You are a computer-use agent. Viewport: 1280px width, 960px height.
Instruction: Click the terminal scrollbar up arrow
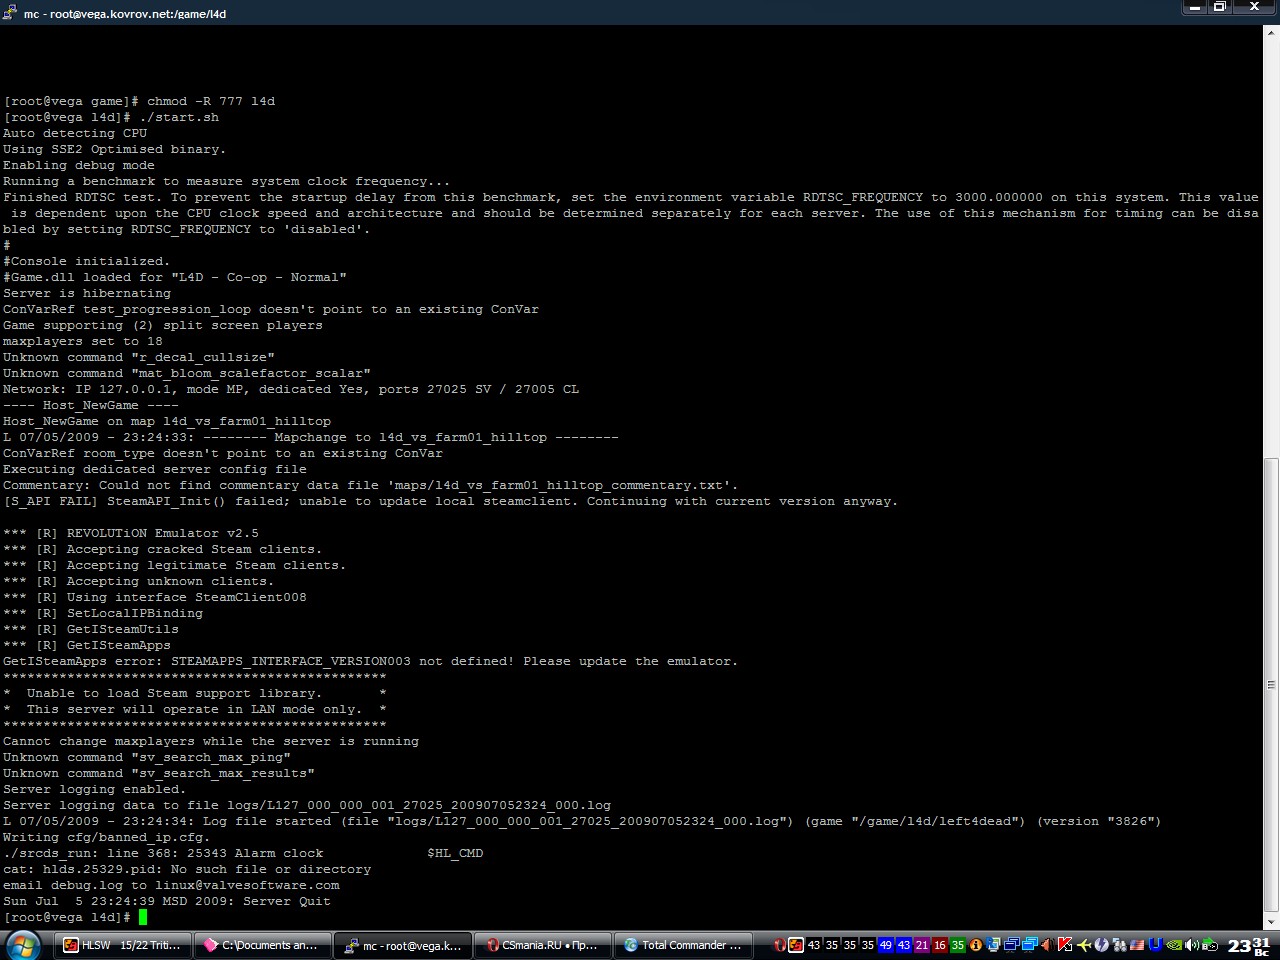(1272, 33)
